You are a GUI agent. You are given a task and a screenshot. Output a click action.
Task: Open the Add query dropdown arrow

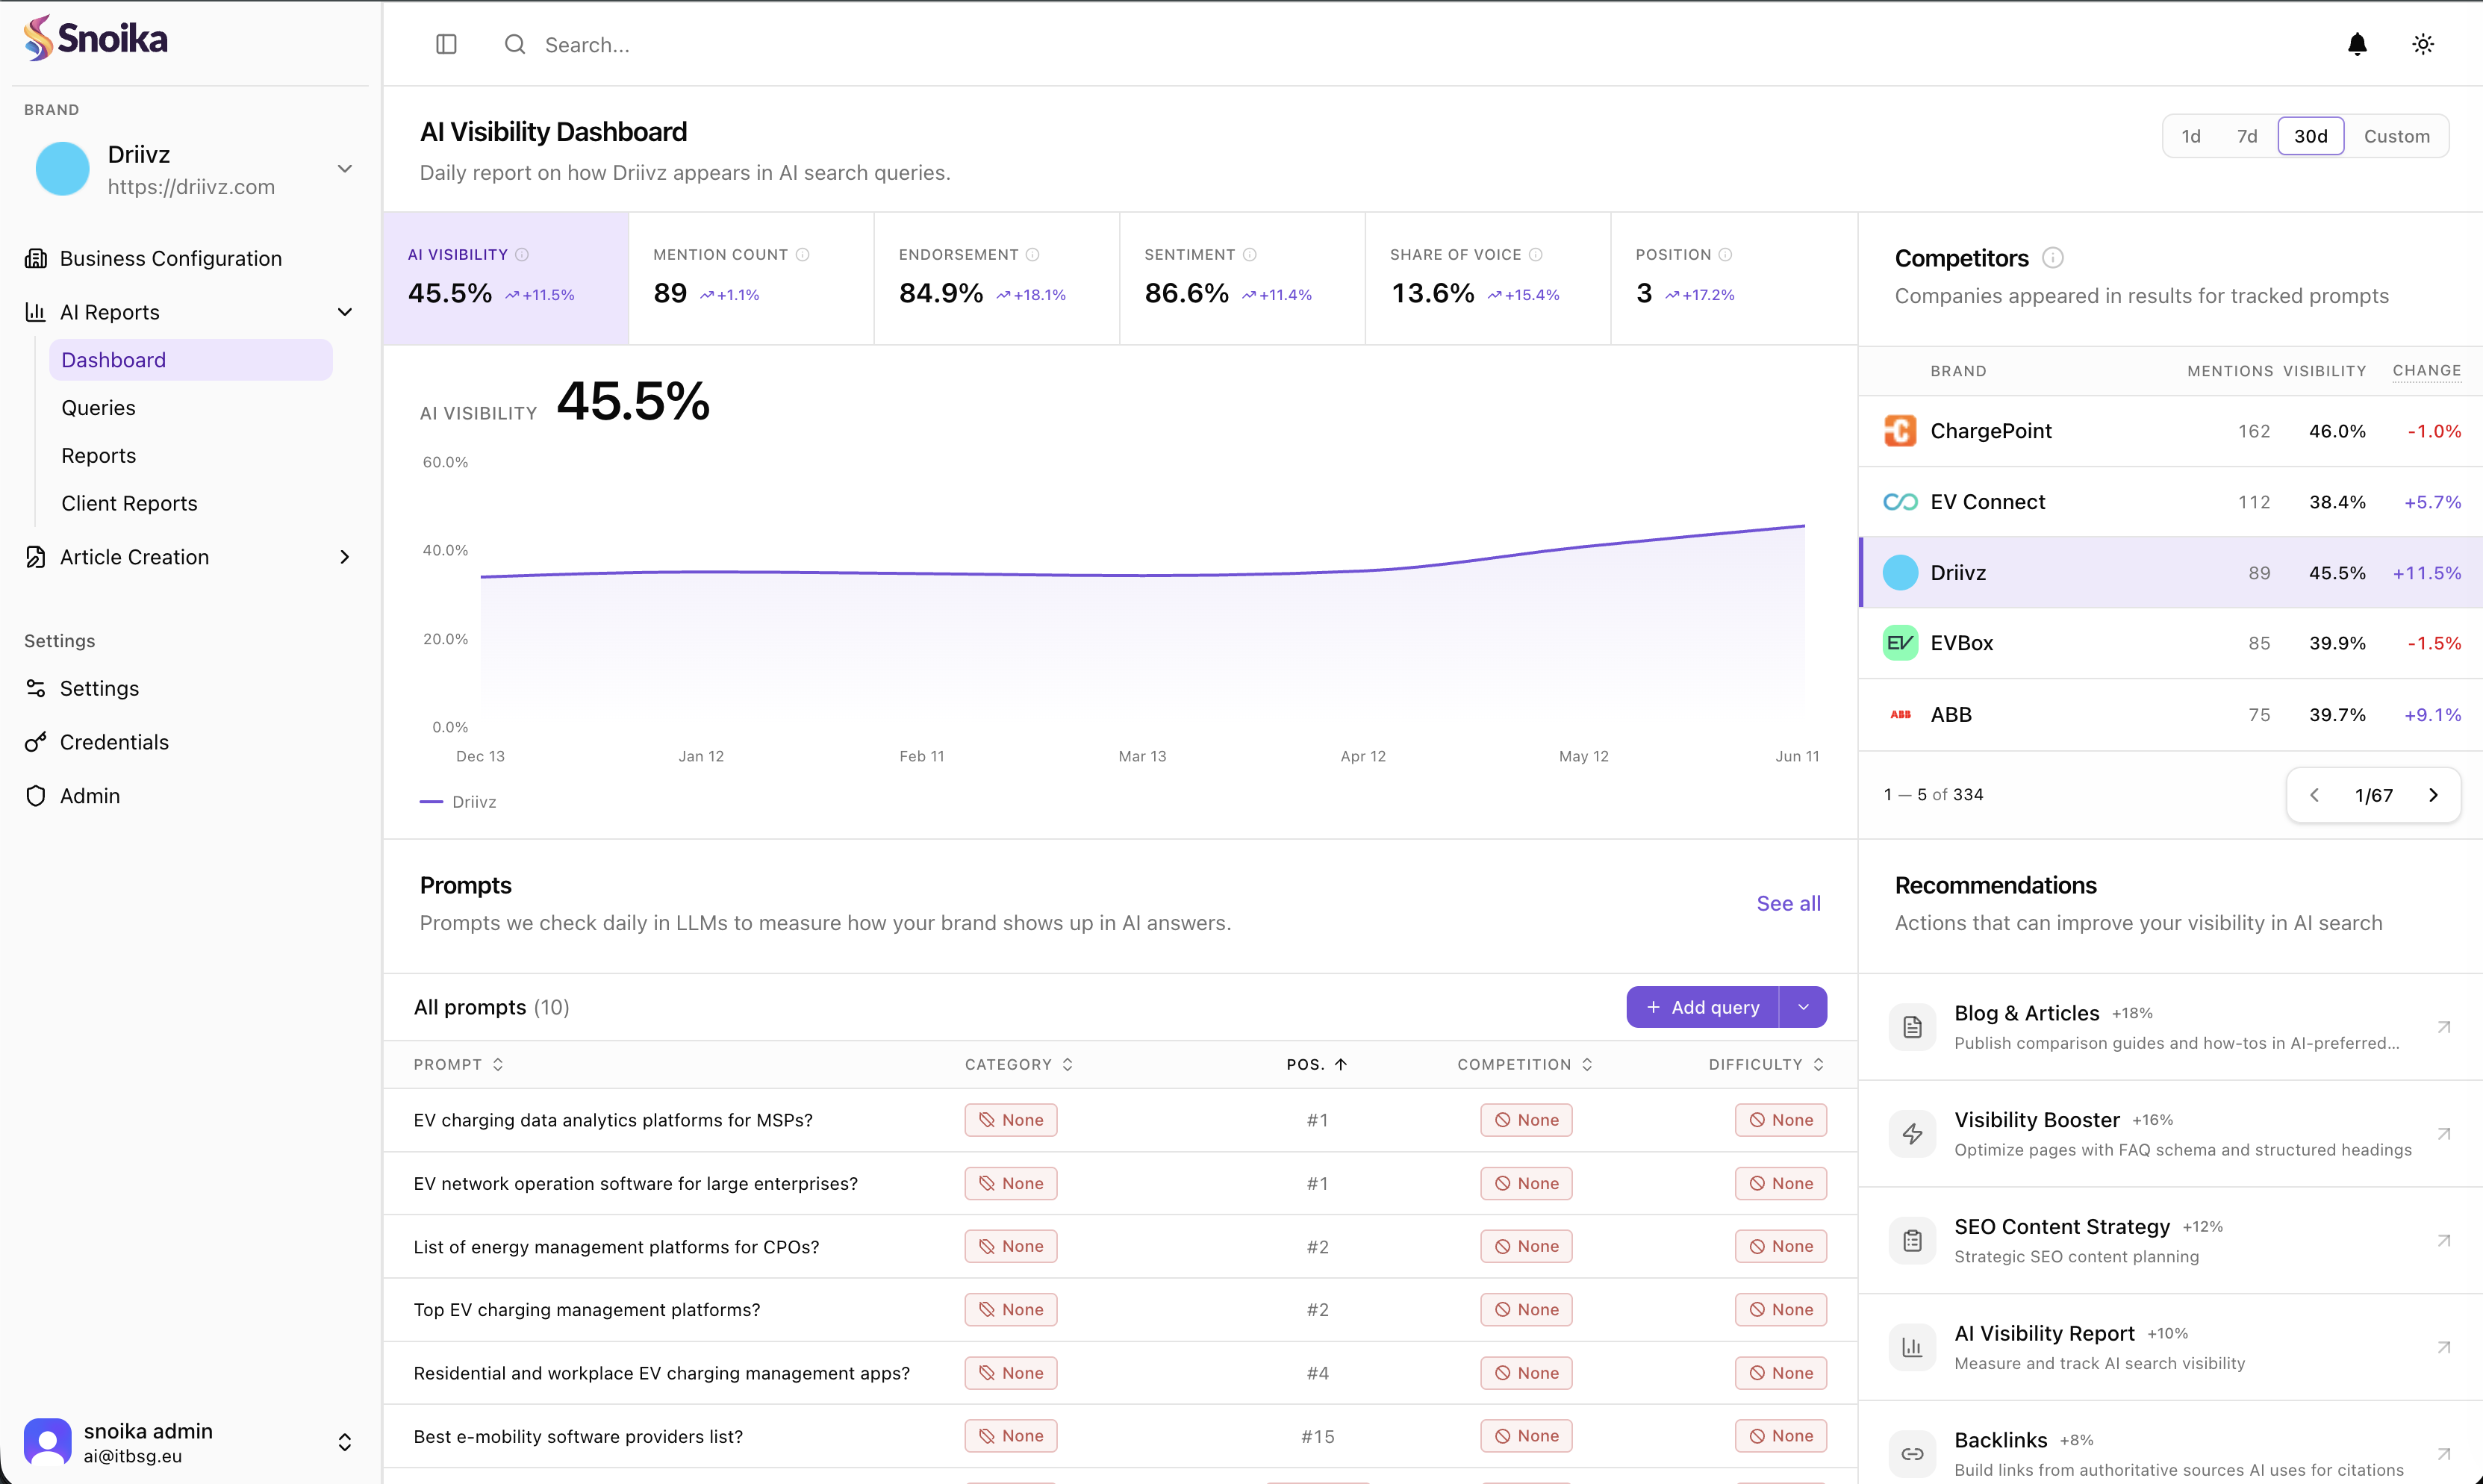[1803, 1007]
